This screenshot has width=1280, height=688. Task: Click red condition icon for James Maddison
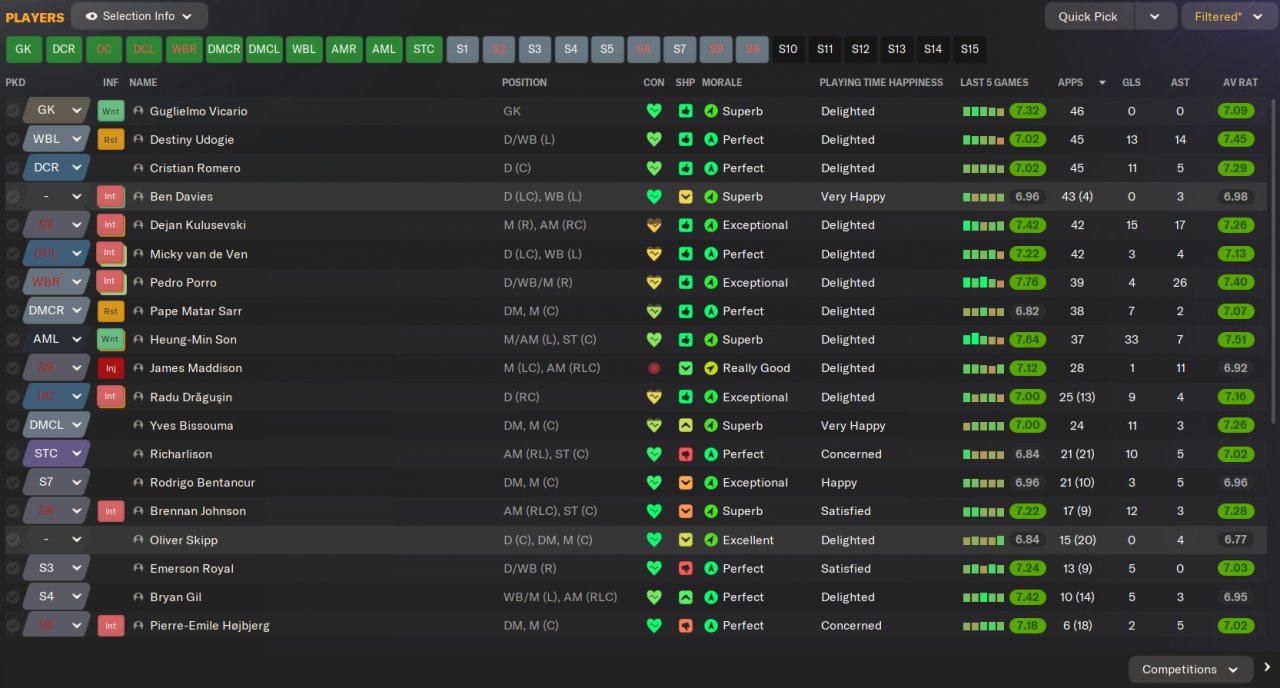pos(654,368)
